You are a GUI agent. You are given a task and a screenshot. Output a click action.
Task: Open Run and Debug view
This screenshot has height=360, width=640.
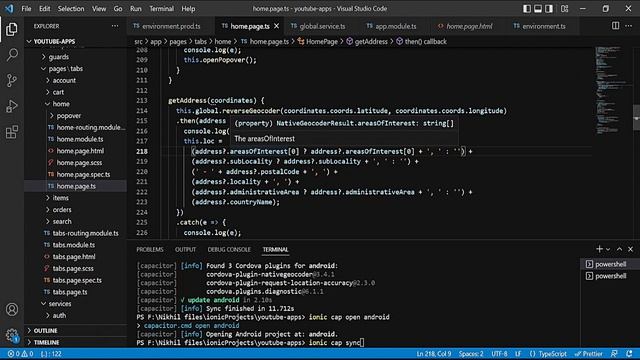12,106
